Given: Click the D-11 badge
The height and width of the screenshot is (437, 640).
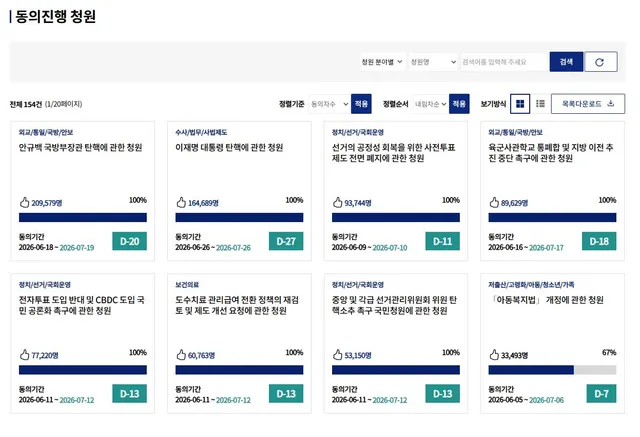Looking at the screenshot, I should tap(442, 241).
